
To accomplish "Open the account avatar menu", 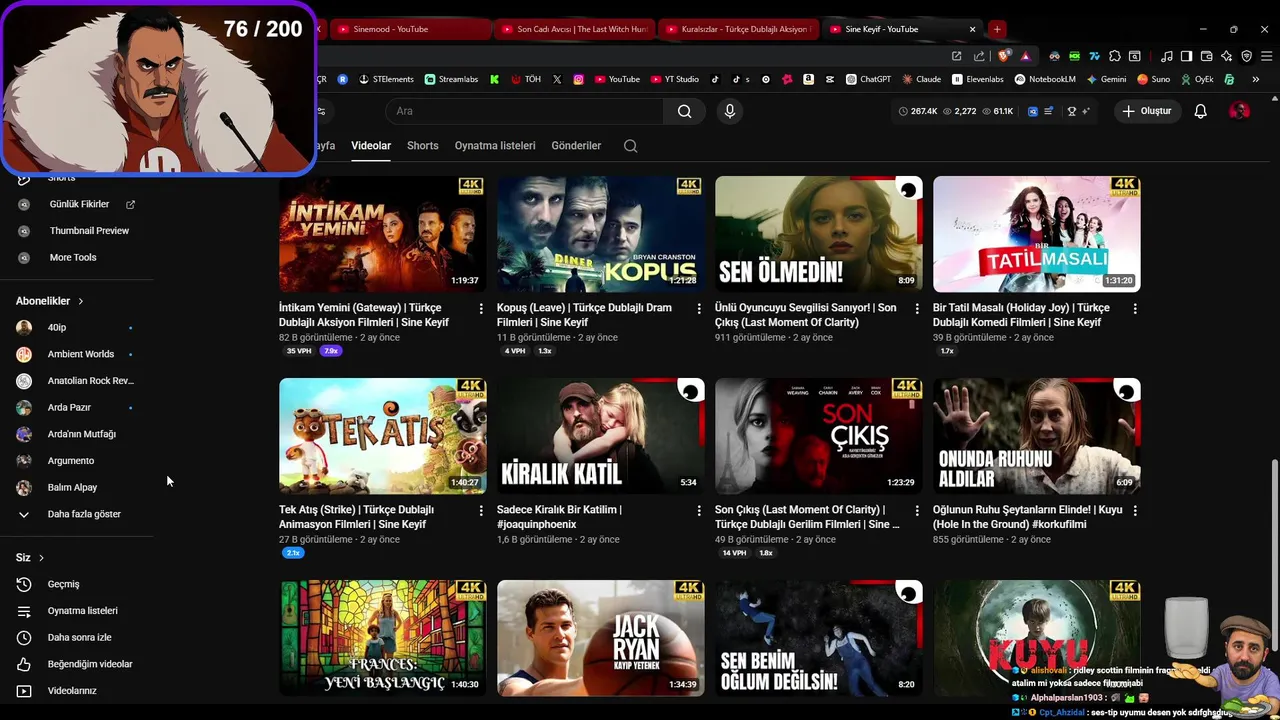I will [1239, 111].
